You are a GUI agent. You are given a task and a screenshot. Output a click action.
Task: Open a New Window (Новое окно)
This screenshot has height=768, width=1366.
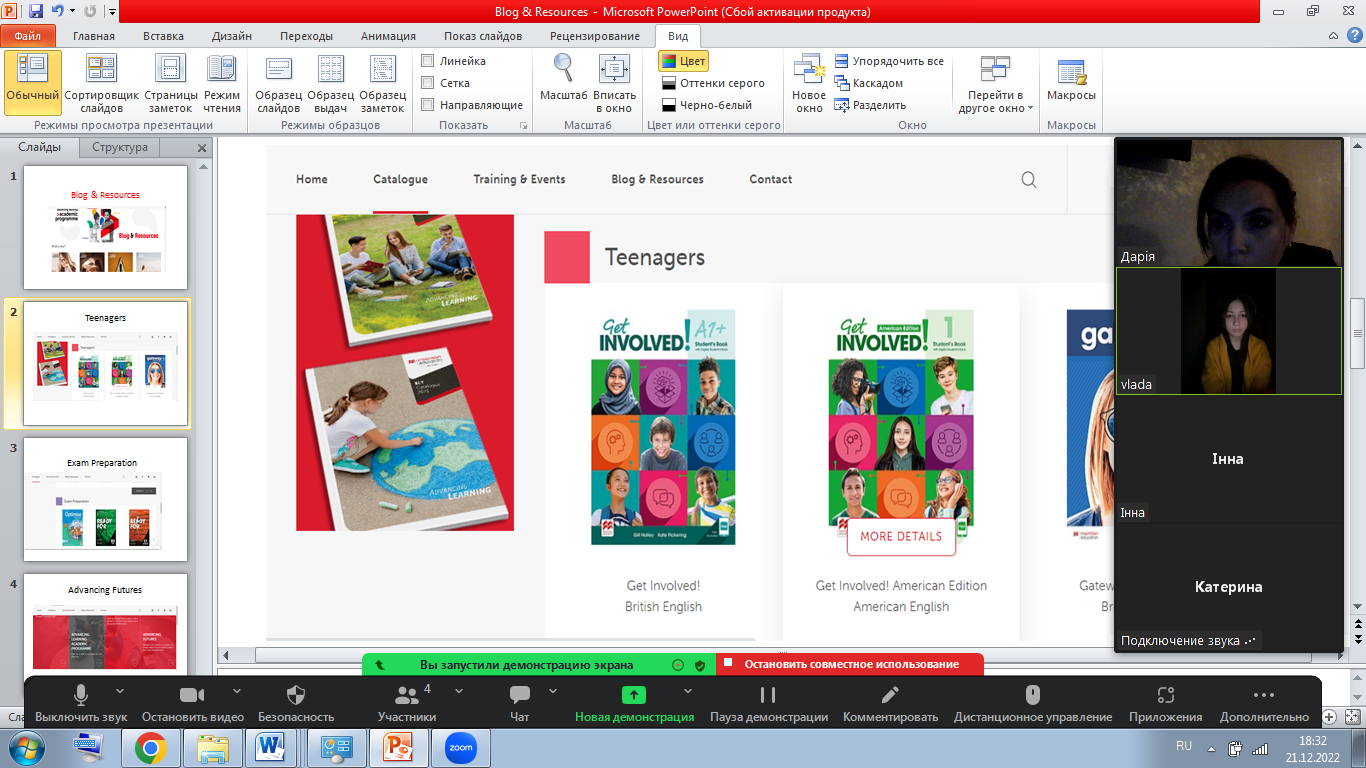pyautogui.click(x=809, y=84)
